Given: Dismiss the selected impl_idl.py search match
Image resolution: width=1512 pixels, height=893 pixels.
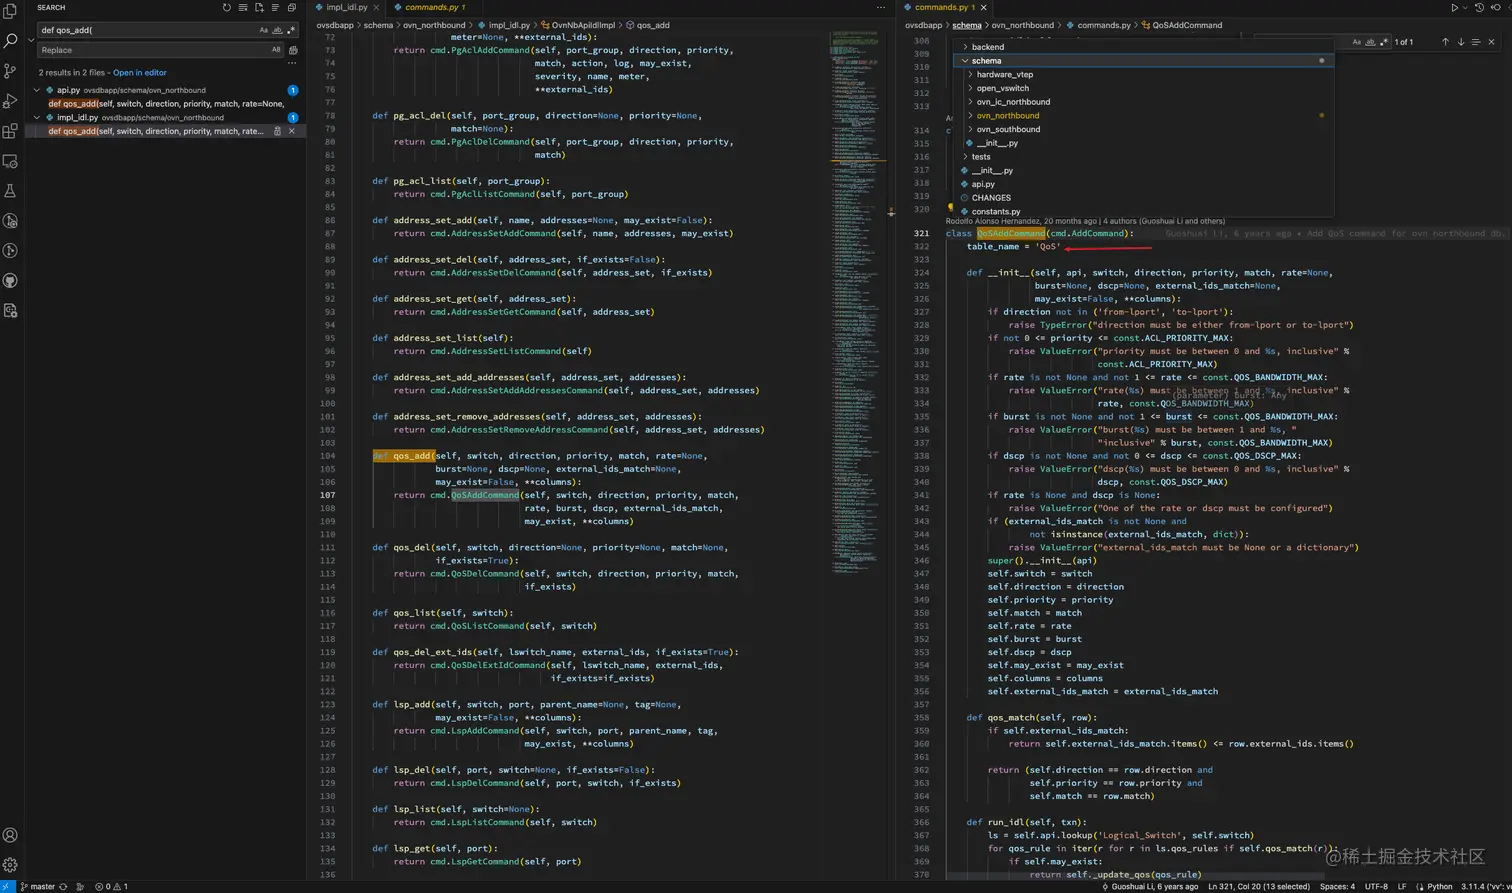Looking at the screenshot, I should pos(292,131).
